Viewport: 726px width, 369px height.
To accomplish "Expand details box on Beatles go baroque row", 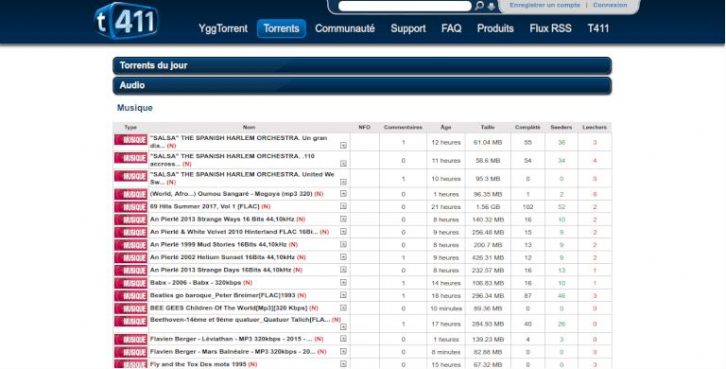I will (343, 295).
